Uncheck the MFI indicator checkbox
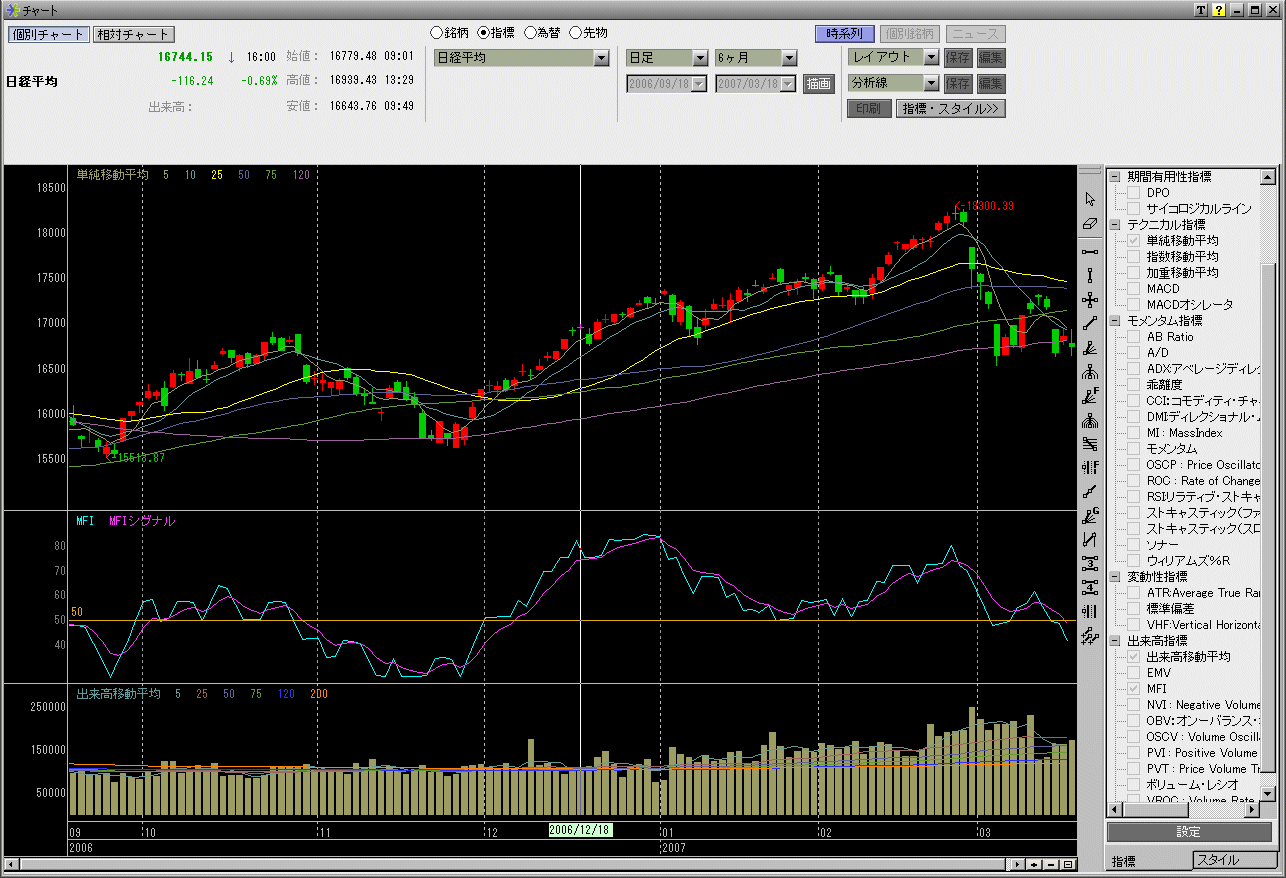 (x=1134, y=689)
